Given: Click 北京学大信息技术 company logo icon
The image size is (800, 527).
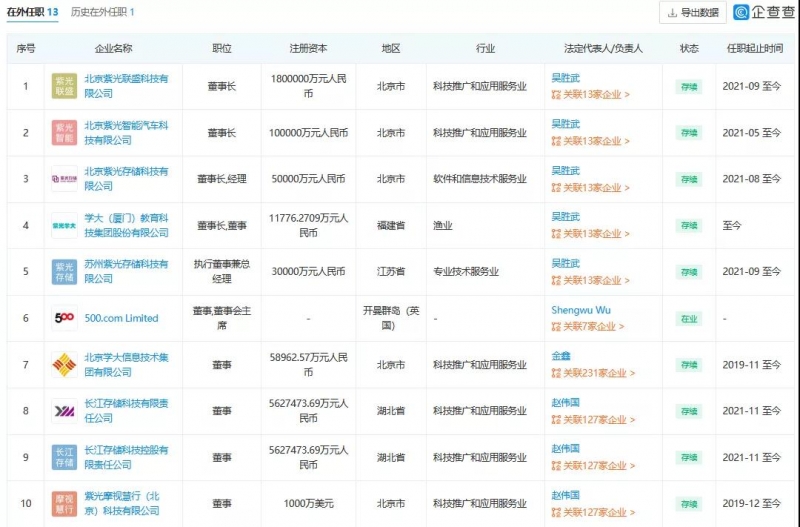Looking at the screenshot, I should (64, 364).
